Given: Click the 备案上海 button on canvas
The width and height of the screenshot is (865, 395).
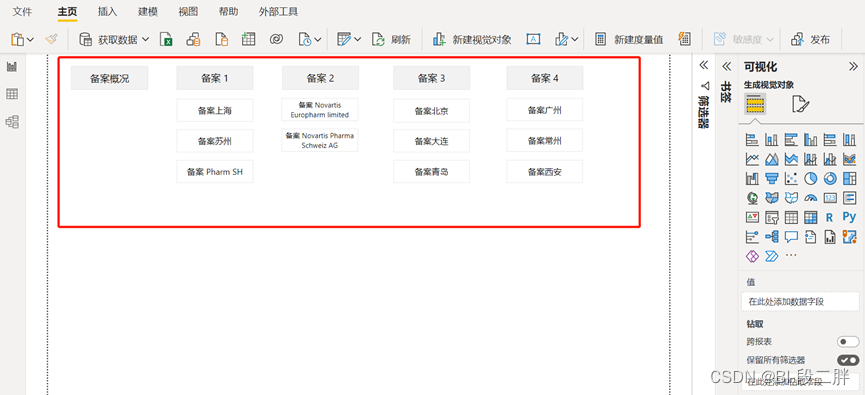Looking at the screenshot, I should coord(215,110).
